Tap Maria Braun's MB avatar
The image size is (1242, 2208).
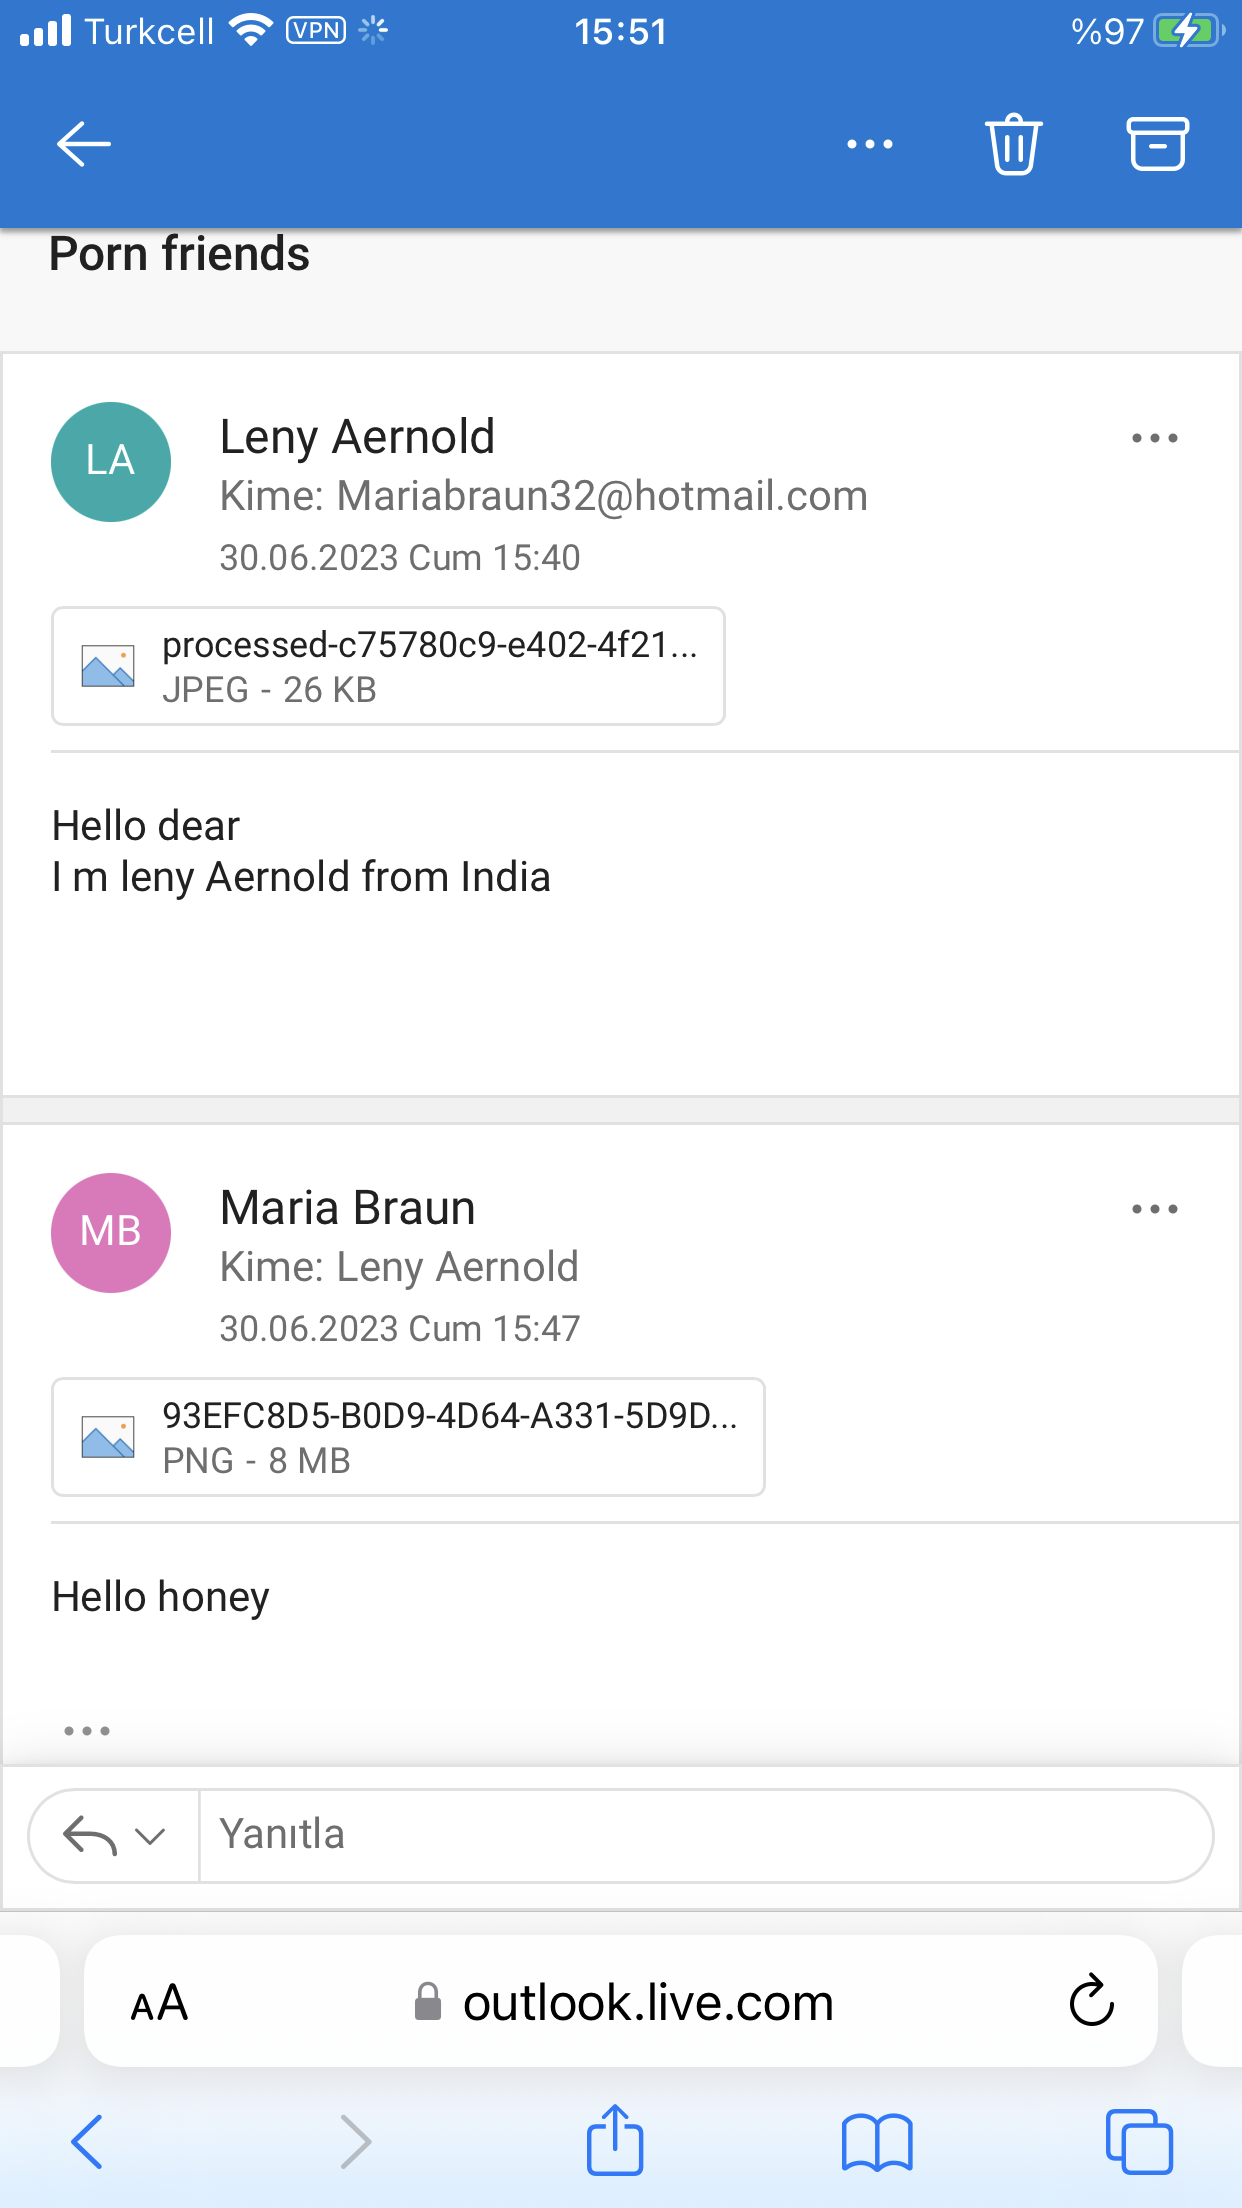pyautogui.click(x=111, y=1233)
